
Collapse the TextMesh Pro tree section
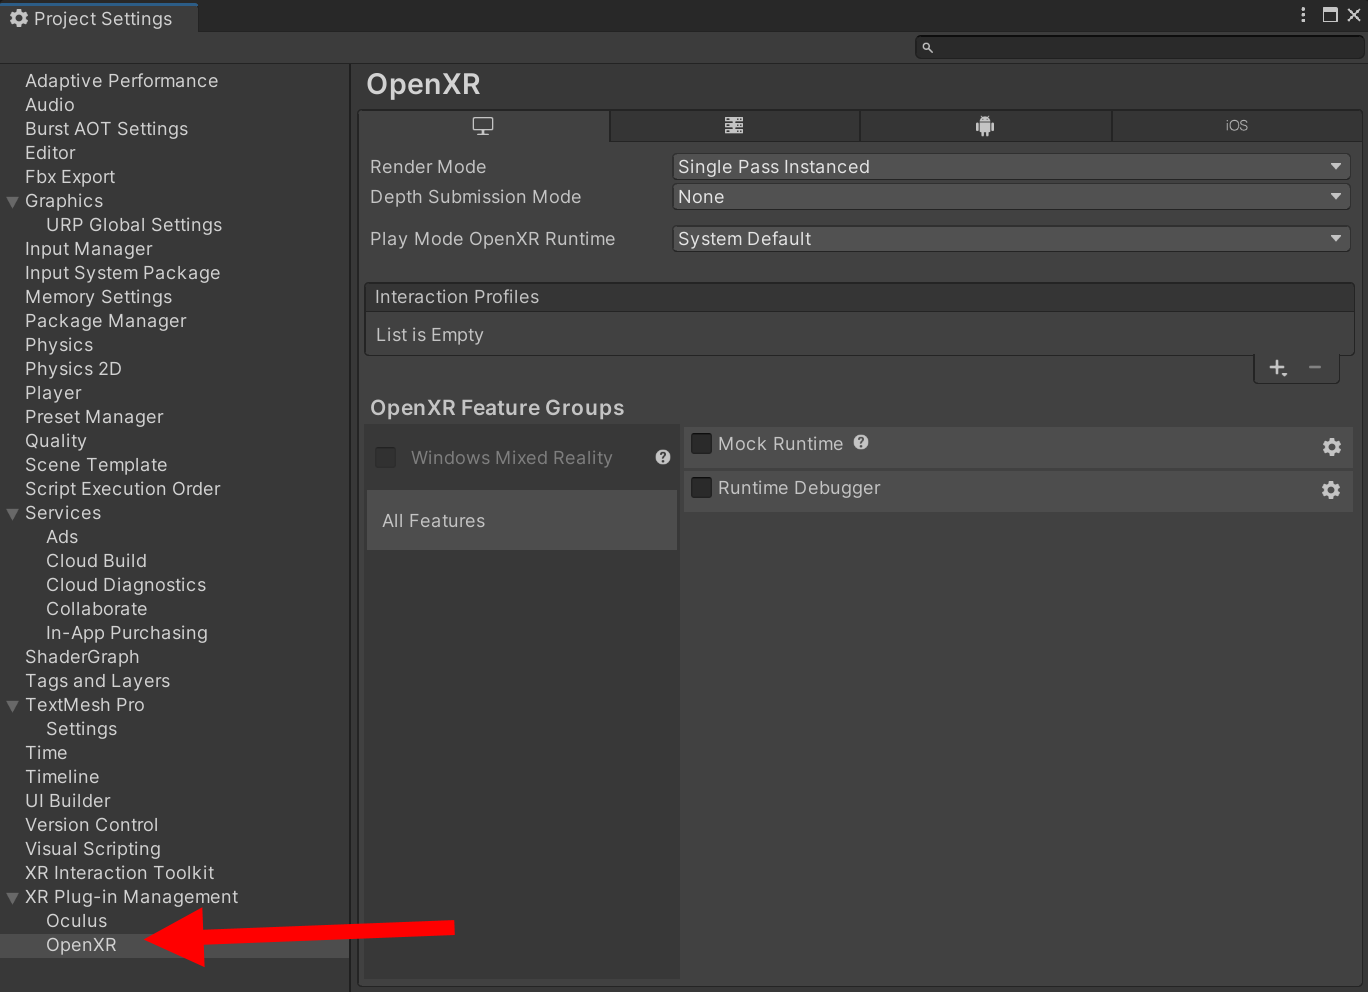point(13,706)
